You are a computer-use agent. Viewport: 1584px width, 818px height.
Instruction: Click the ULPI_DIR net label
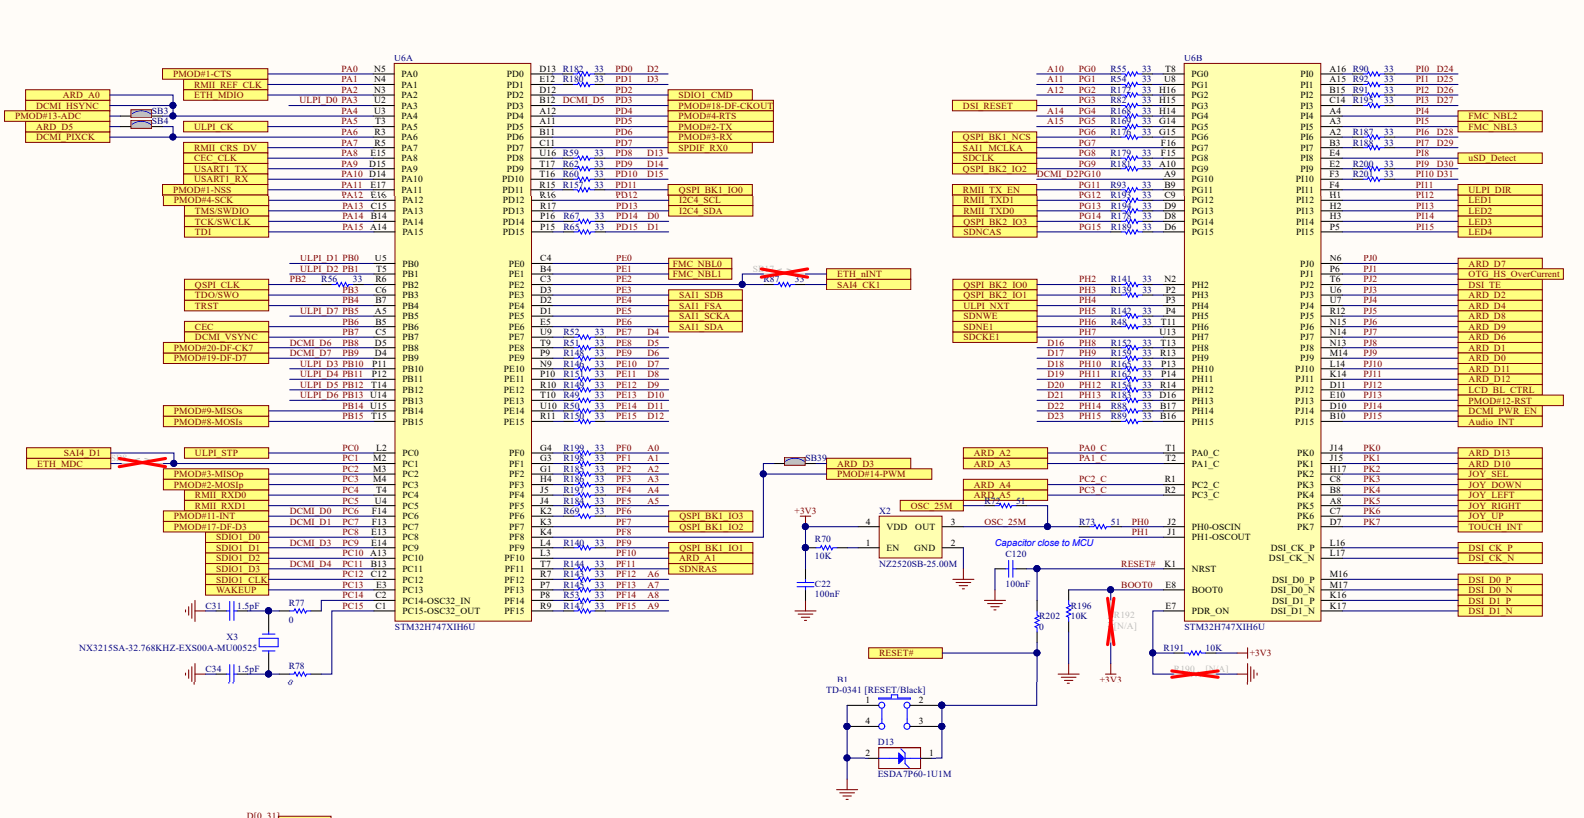[1500, 190]
